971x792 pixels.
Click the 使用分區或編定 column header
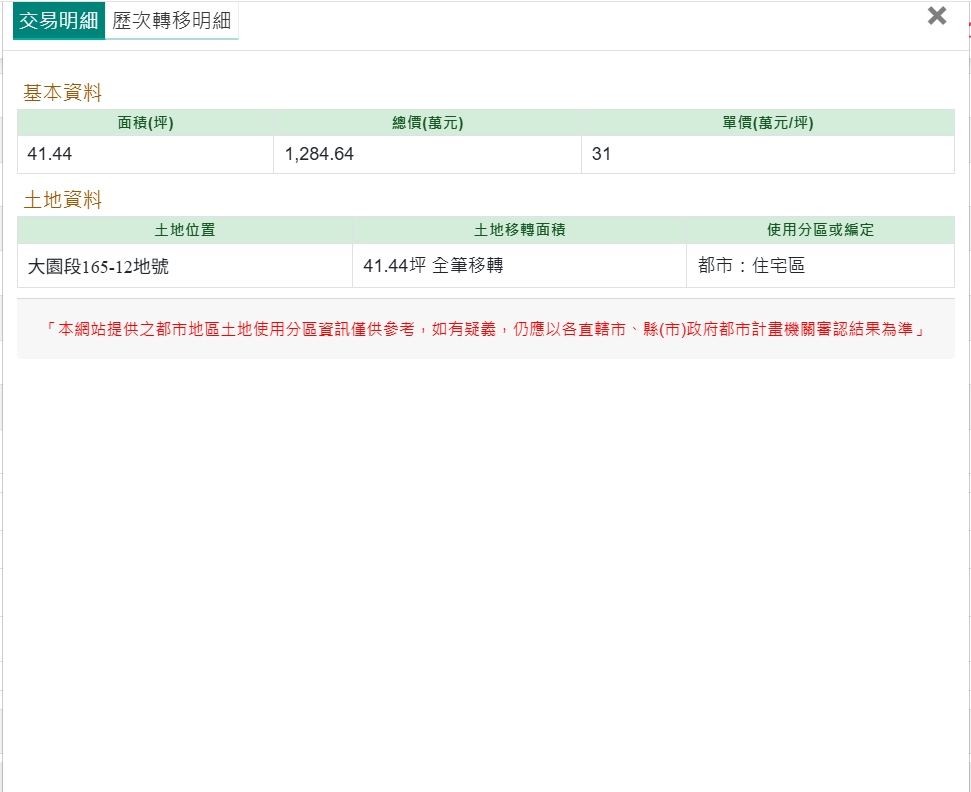pyautogui.click(x=820, y=230)
